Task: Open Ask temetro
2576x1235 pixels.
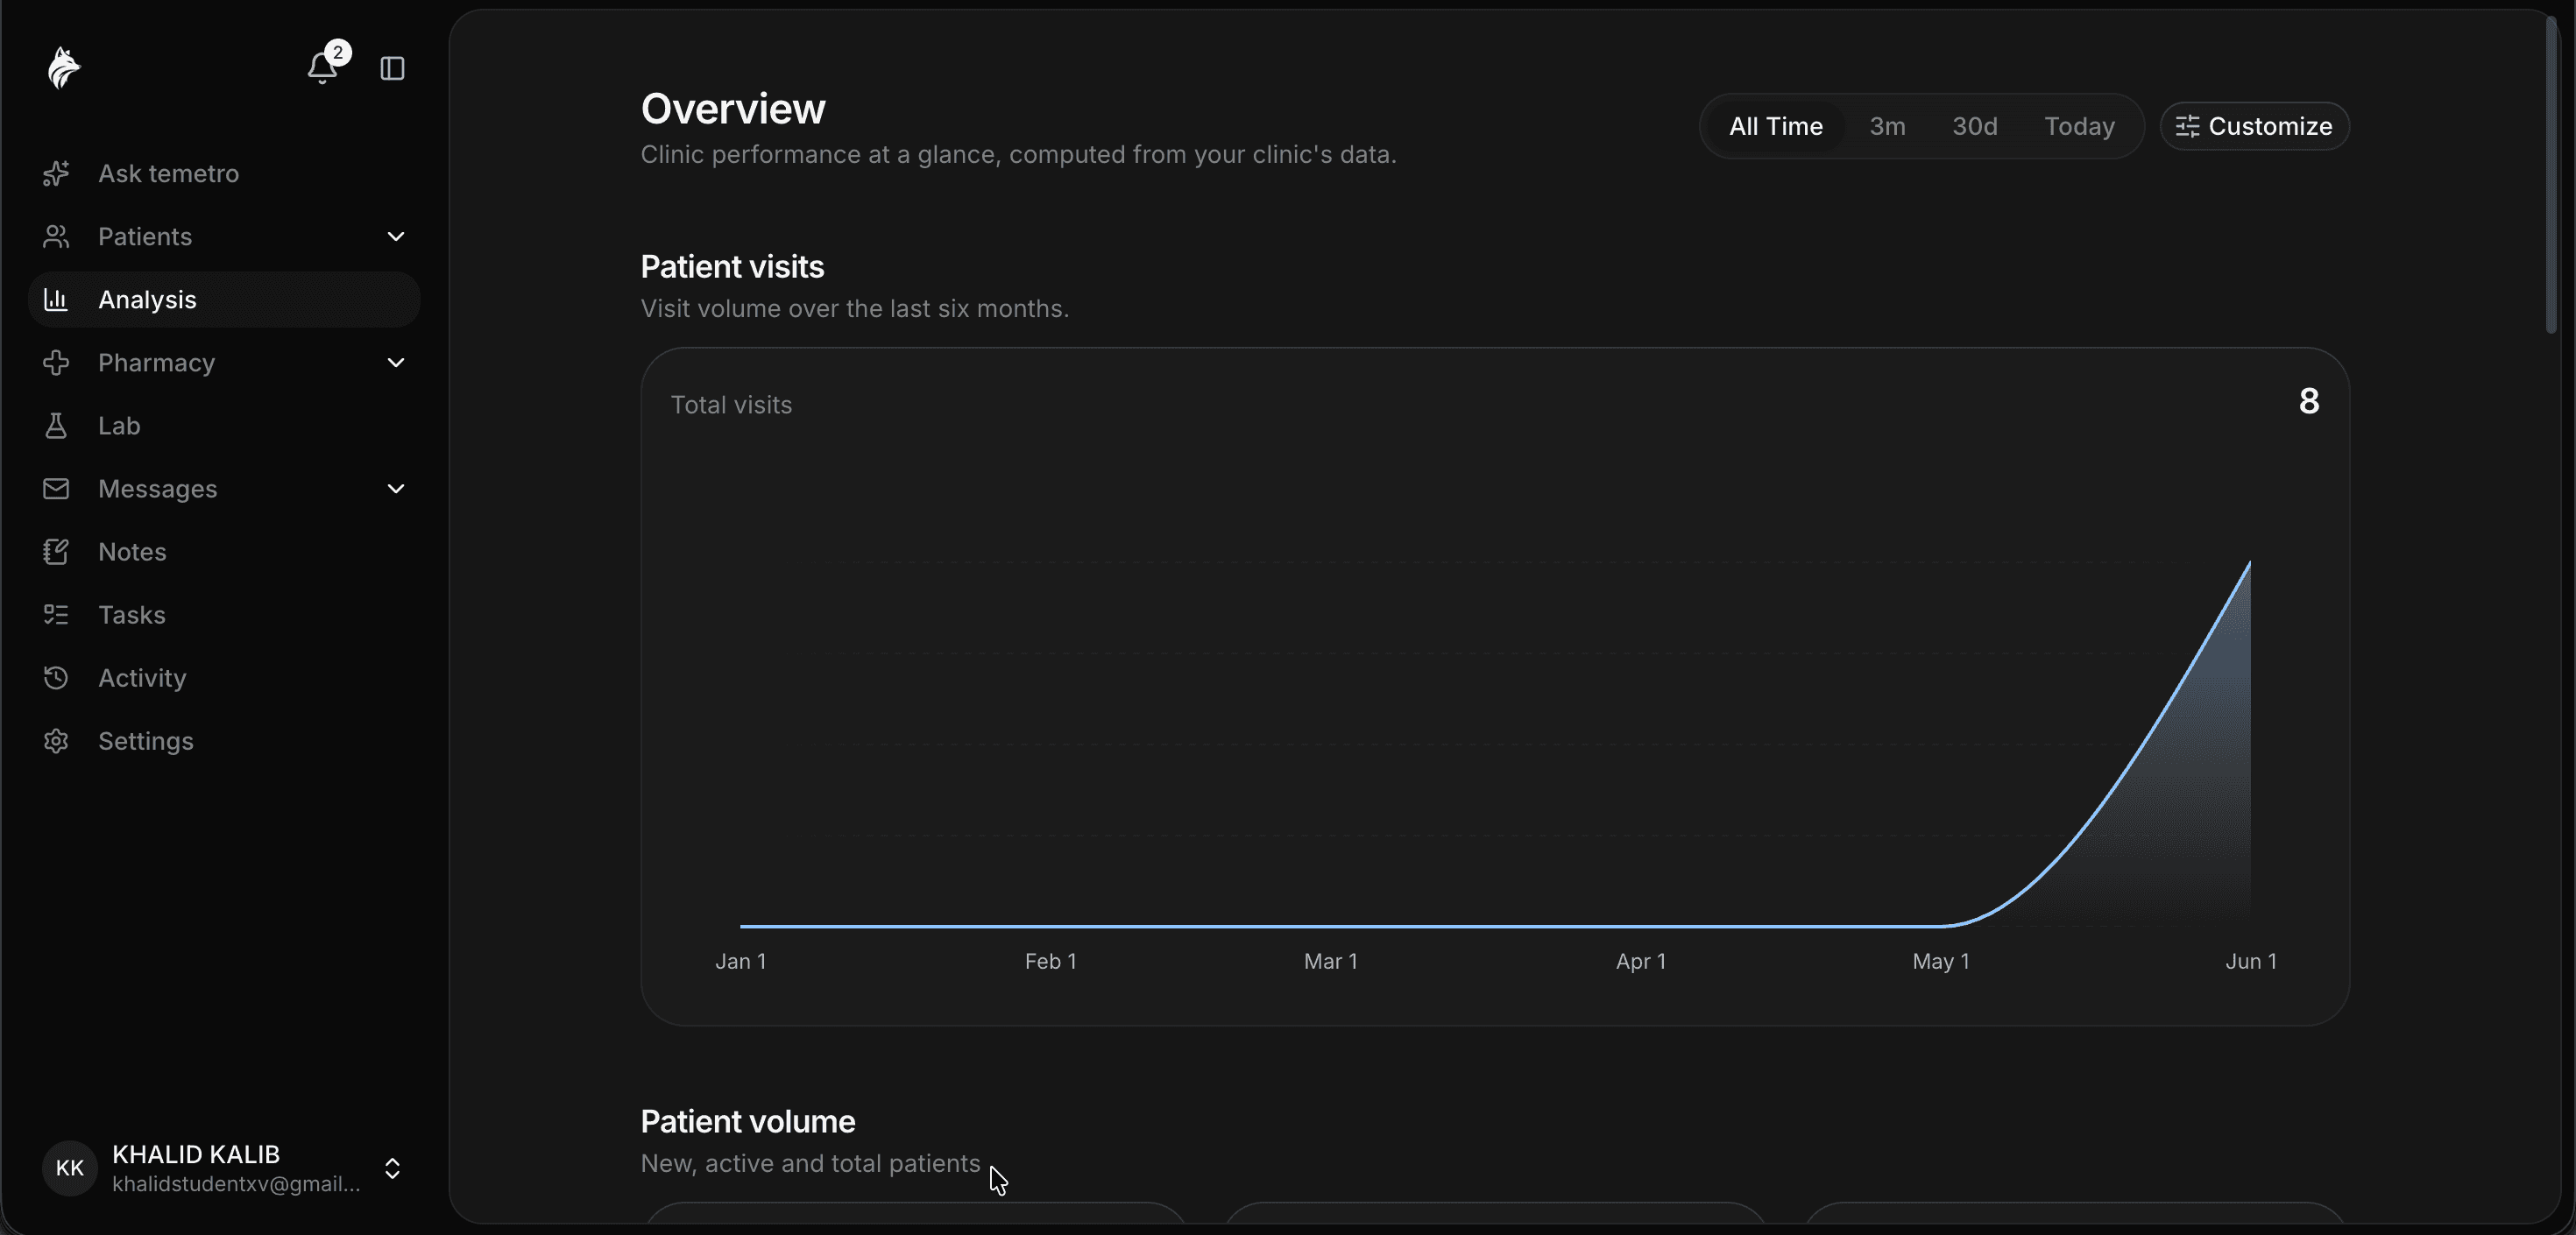Action: (x=224, y=173)
